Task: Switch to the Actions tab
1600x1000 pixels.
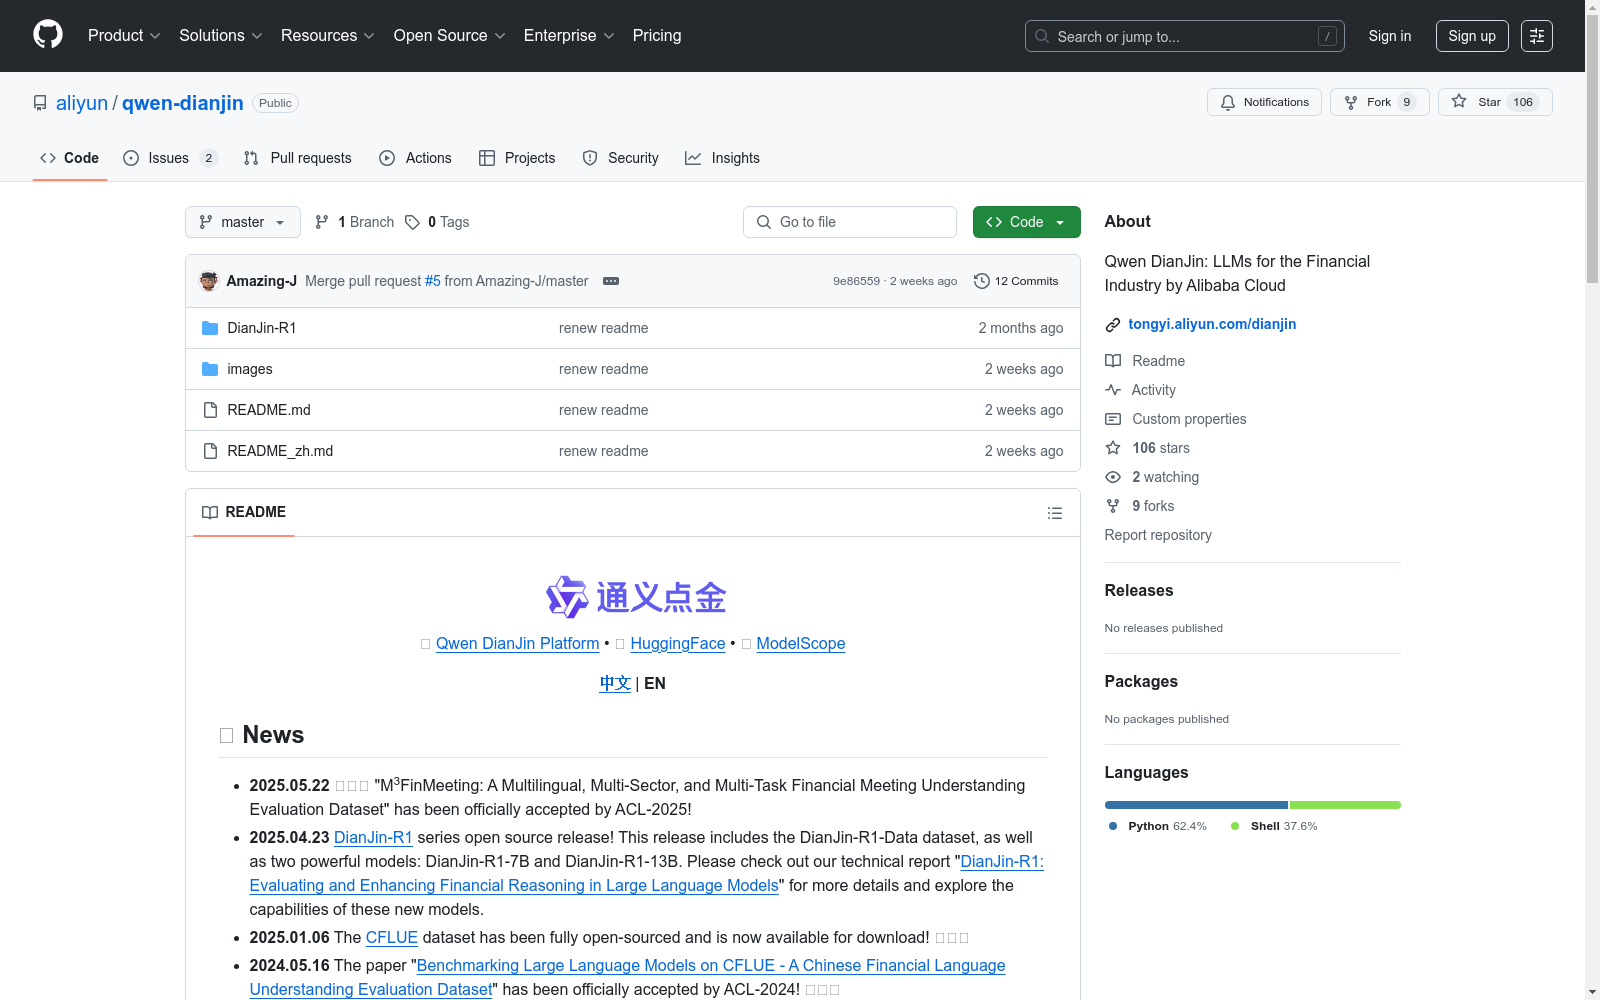Action: 416,158
